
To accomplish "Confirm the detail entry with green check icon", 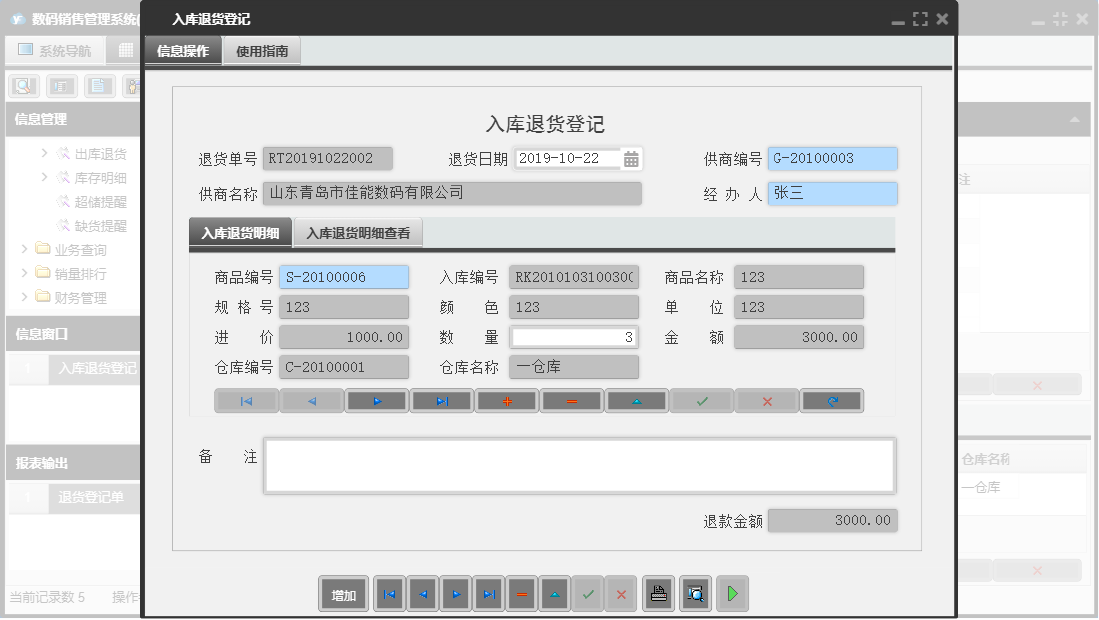I will tap(701, 401).
